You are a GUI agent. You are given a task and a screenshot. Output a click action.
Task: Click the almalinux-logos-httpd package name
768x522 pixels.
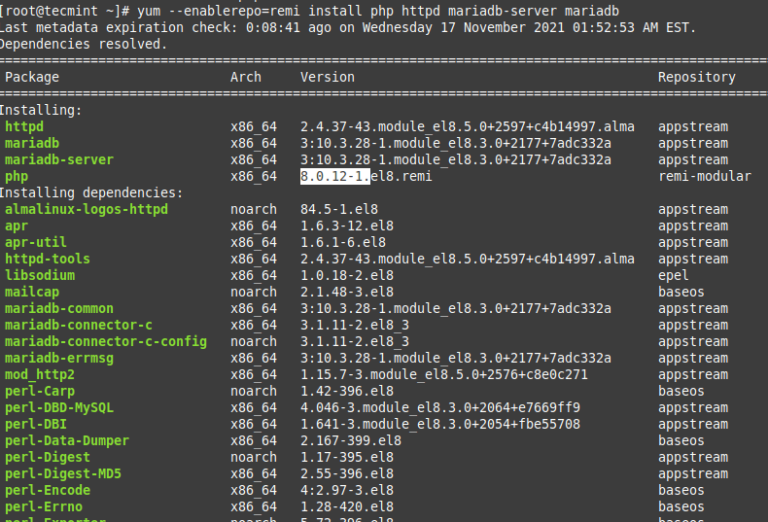[x=86, y=209]
